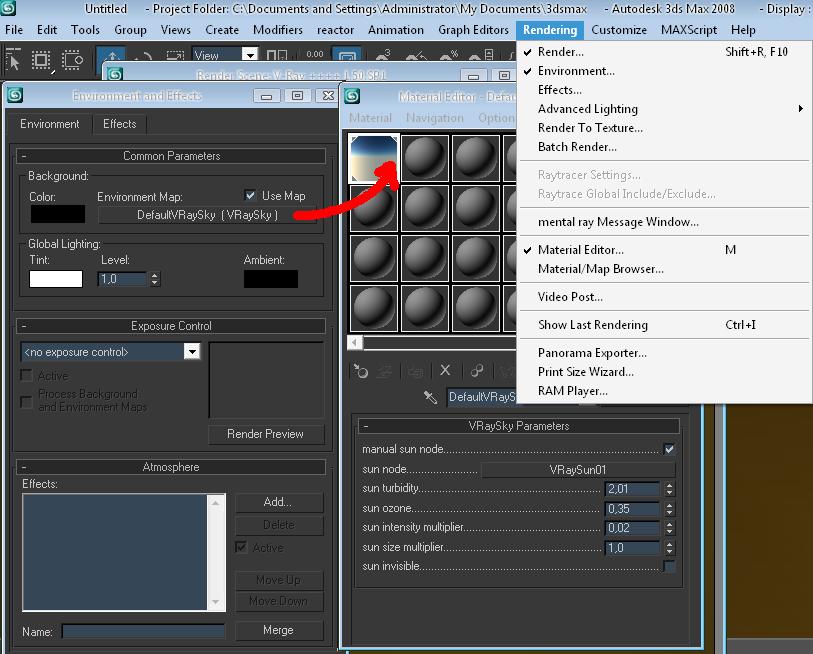Viewport: 813px width, 654px height.
Task: Click the atmosphere effect Name field
Action: 143,631
